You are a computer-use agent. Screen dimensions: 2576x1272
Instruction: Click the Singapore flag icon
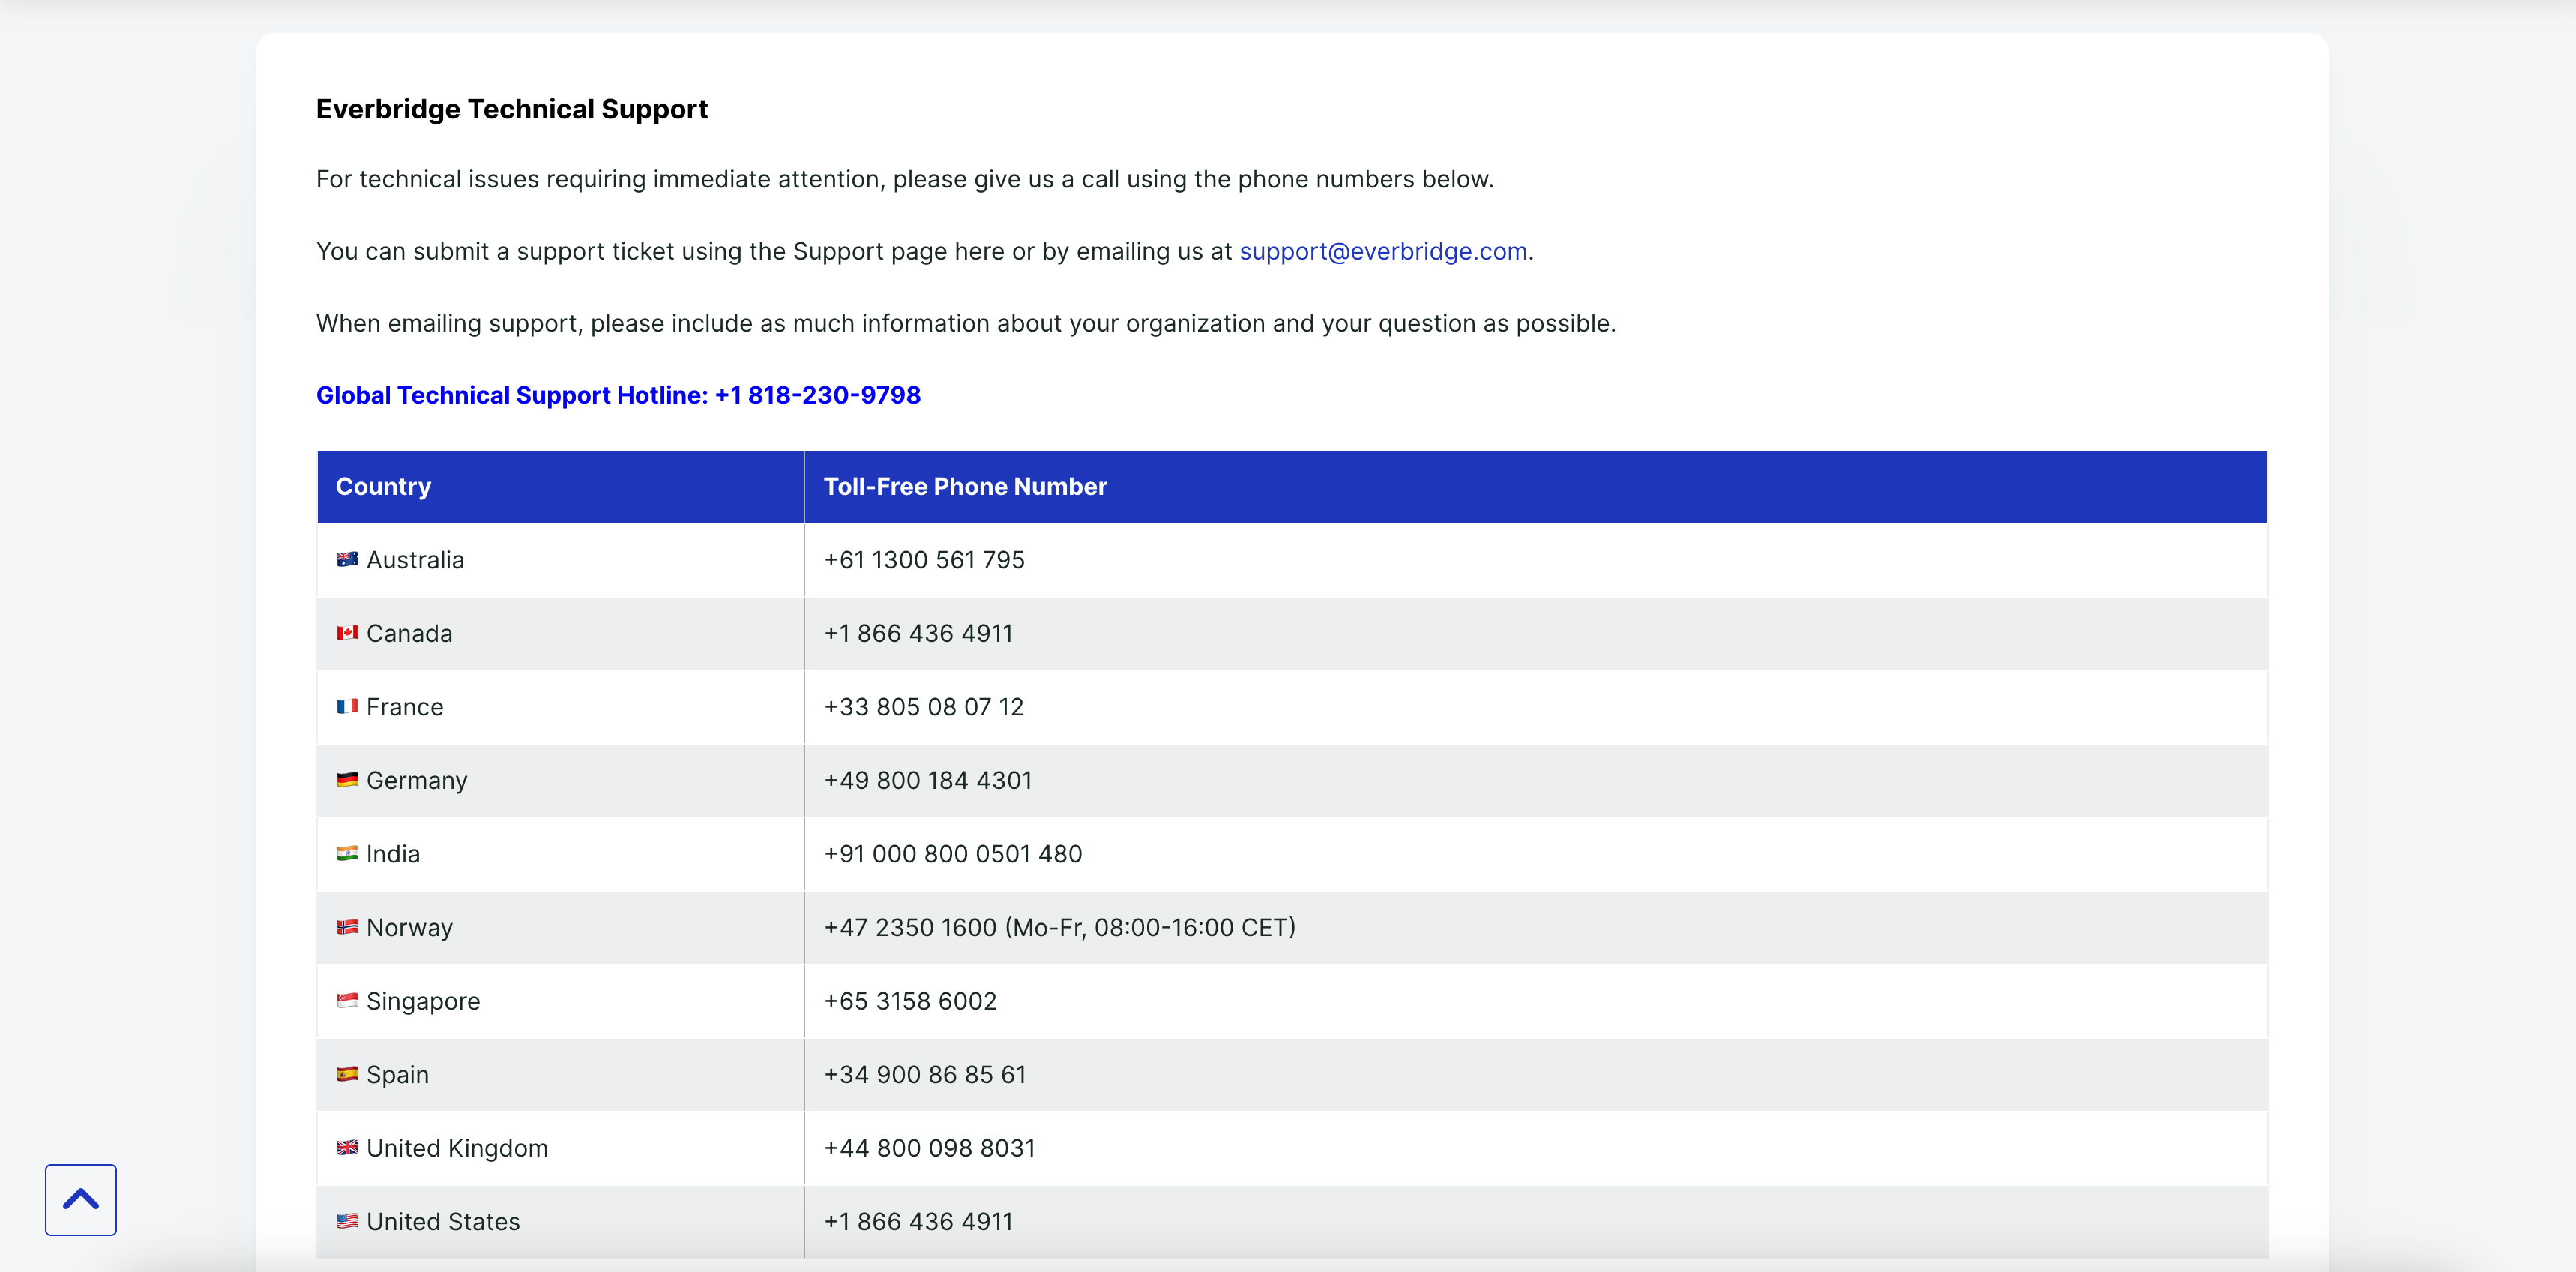pos(347,1001)
